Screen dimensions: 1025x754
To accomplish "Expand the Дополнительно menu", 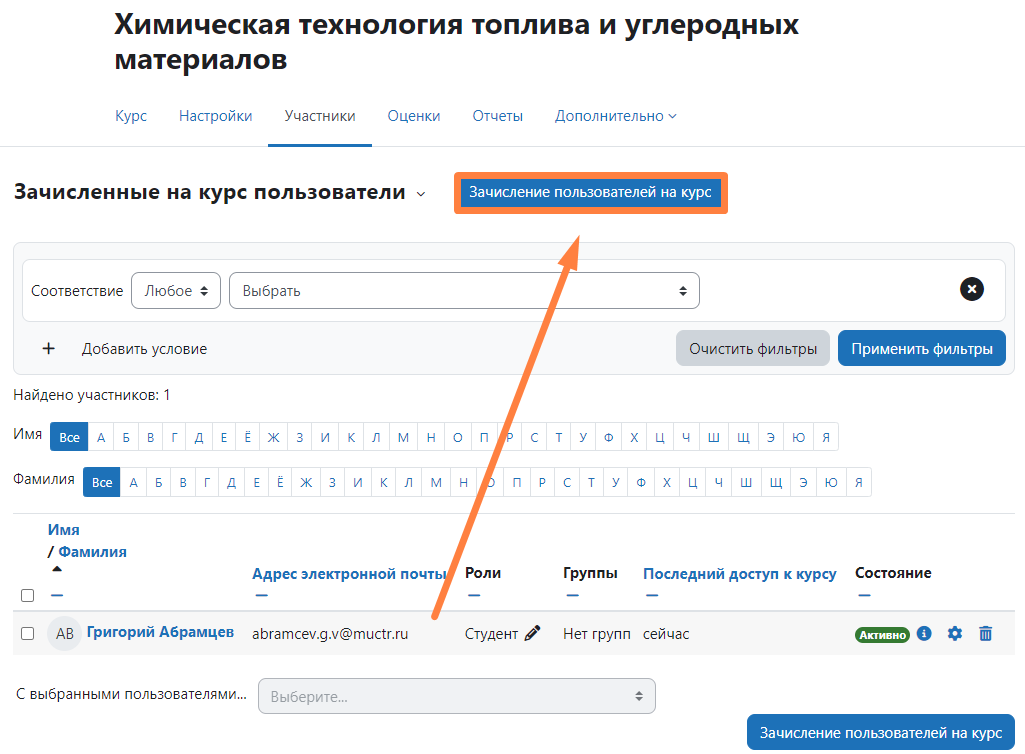I will point(615,116).
